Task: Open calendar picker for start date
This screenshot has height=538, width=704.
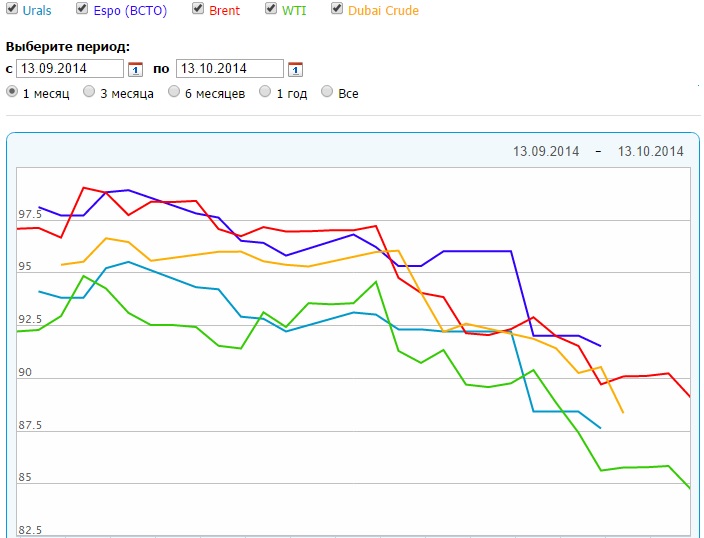Action: [135, 69]
